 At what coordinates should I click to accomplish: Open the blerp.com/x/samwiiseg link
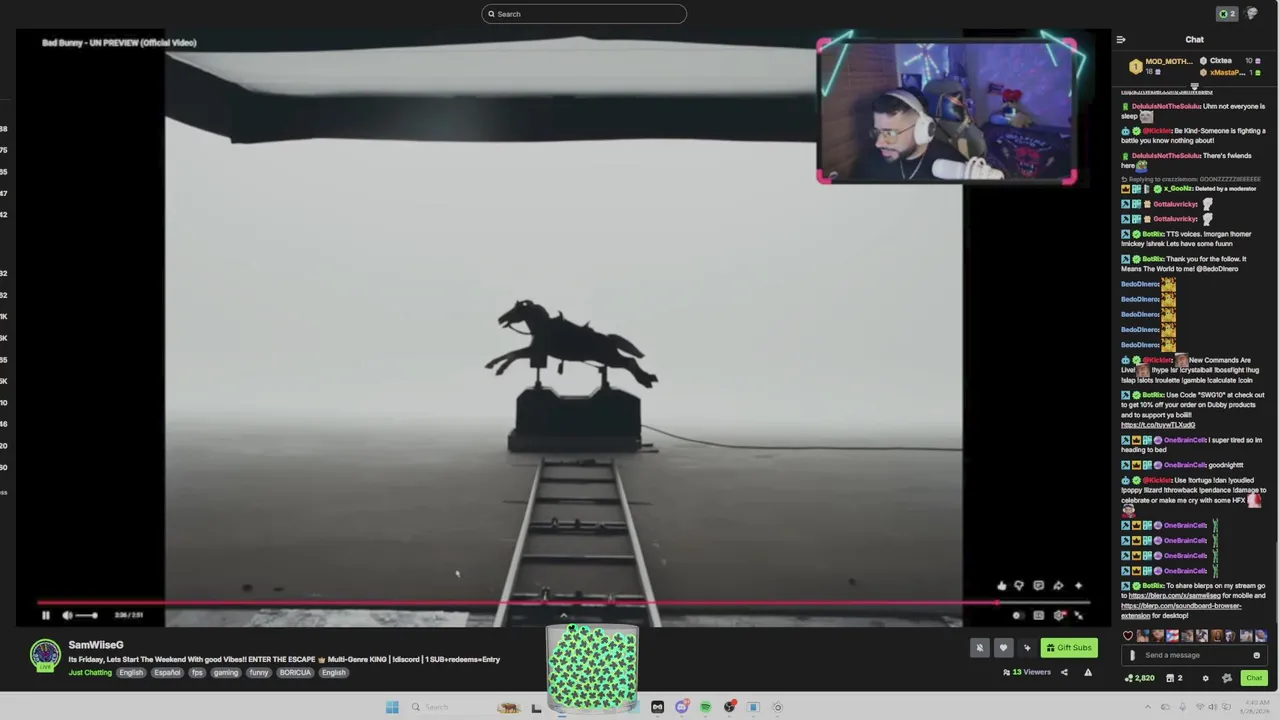pos(1175,596)
